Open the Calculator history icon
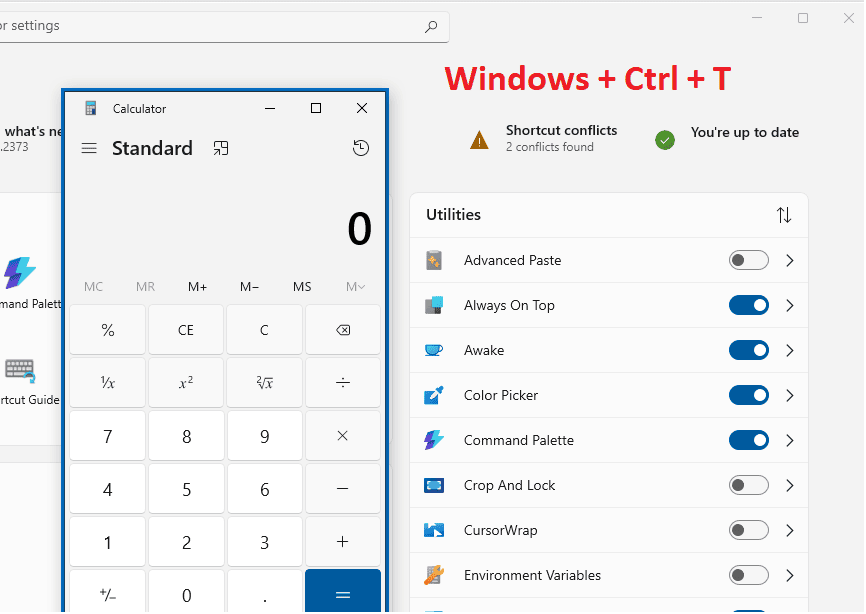866x614 pixels. click(361, 148)
